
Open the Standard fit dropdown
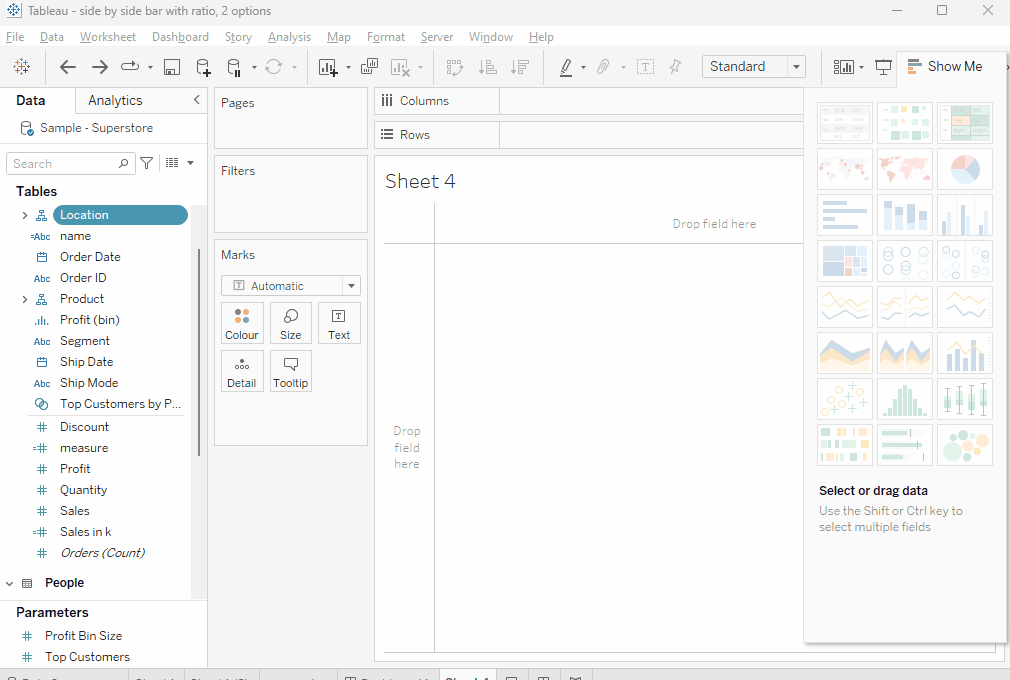[x=754, y=67]
